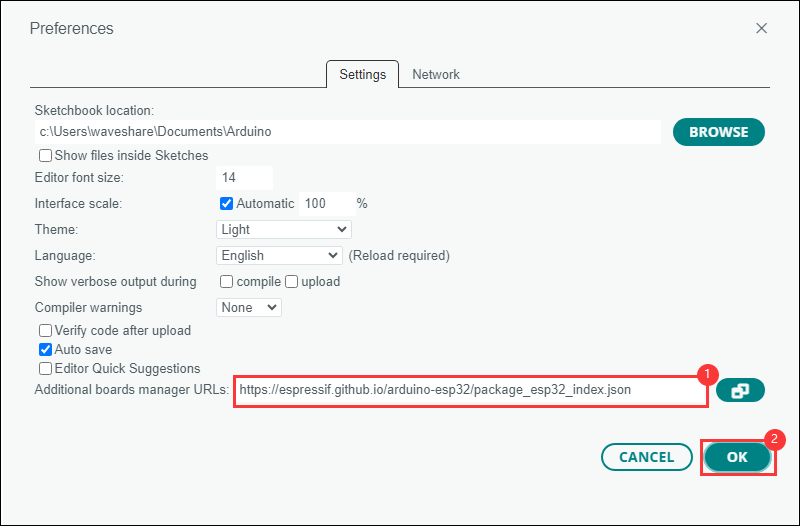Enable Editor Quick Suggestions
This screenshot has width=800, height=526.
point(45,368)
